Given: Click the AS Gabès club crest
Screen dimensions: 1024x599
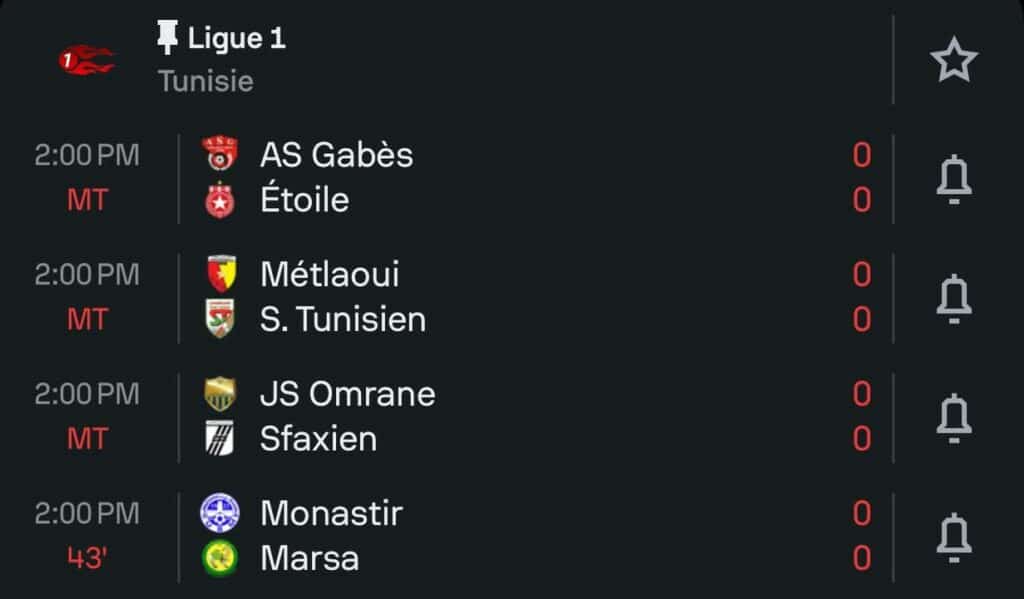Looking at the screenshot, I should pos(219,154).
